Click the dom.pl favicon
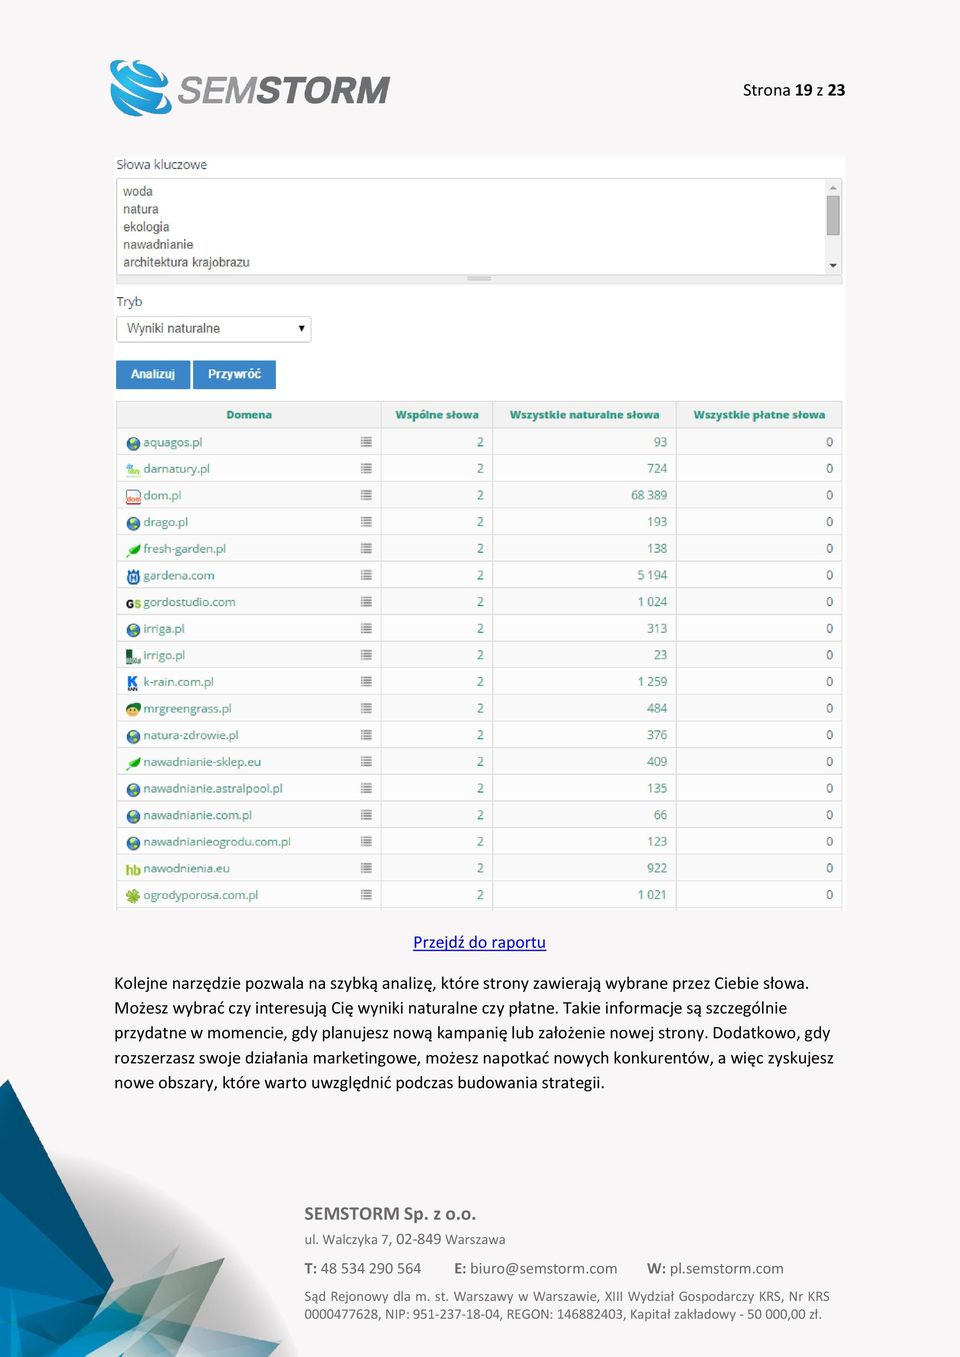Image resolution: width=960 pixels, height=1357 pixels. [133, 496]
